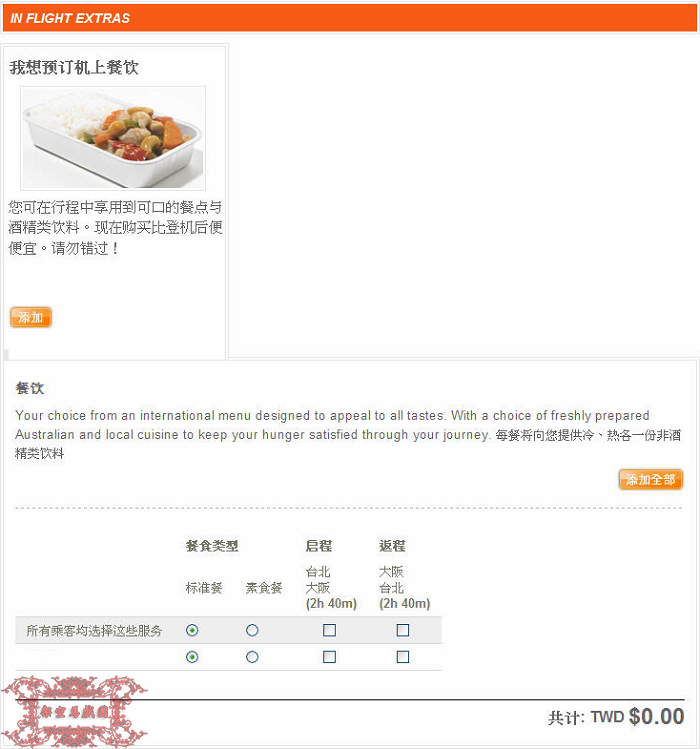Image resolution: width=700 pixels, height=749 pixels.
Task: Check 返程 Osaka–Taipei box in second row
Action: click(x=403, y=657)
